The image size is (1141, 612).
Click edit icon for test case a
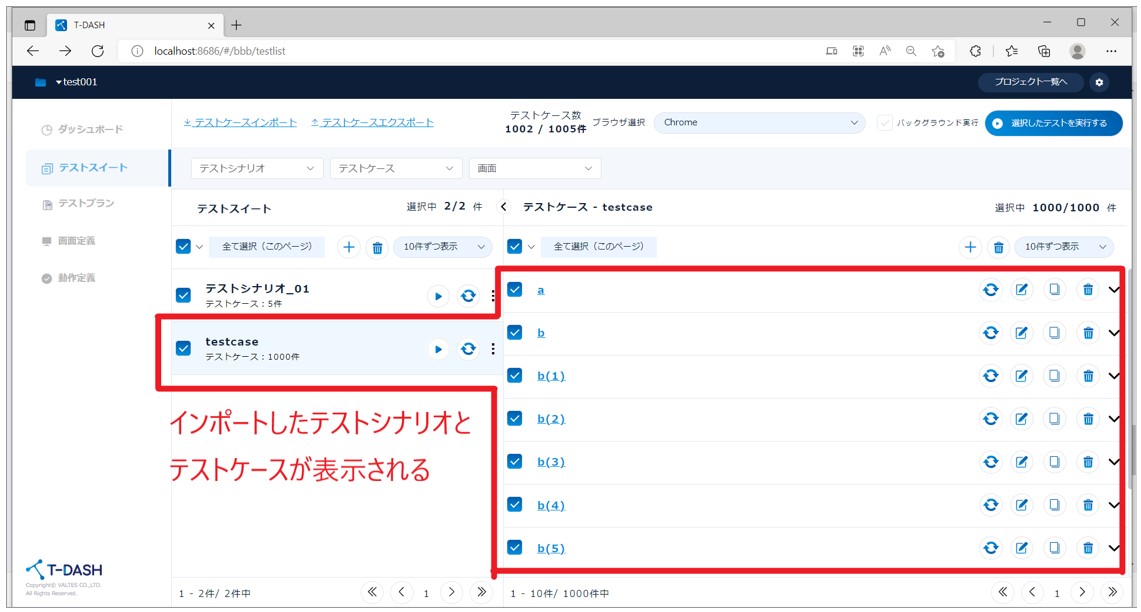tap(1021, 290)
